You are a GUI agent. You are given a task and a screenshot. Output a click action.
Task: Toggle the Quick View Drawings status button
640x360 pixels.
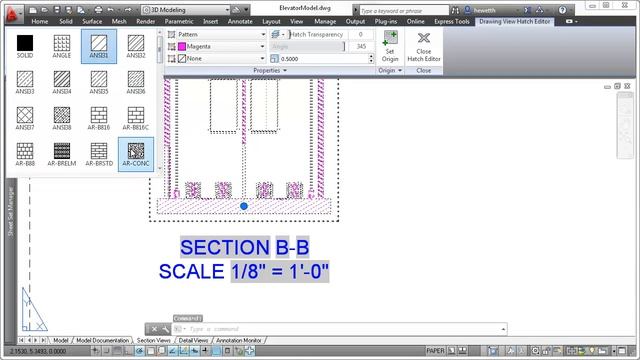coord(462,351)
